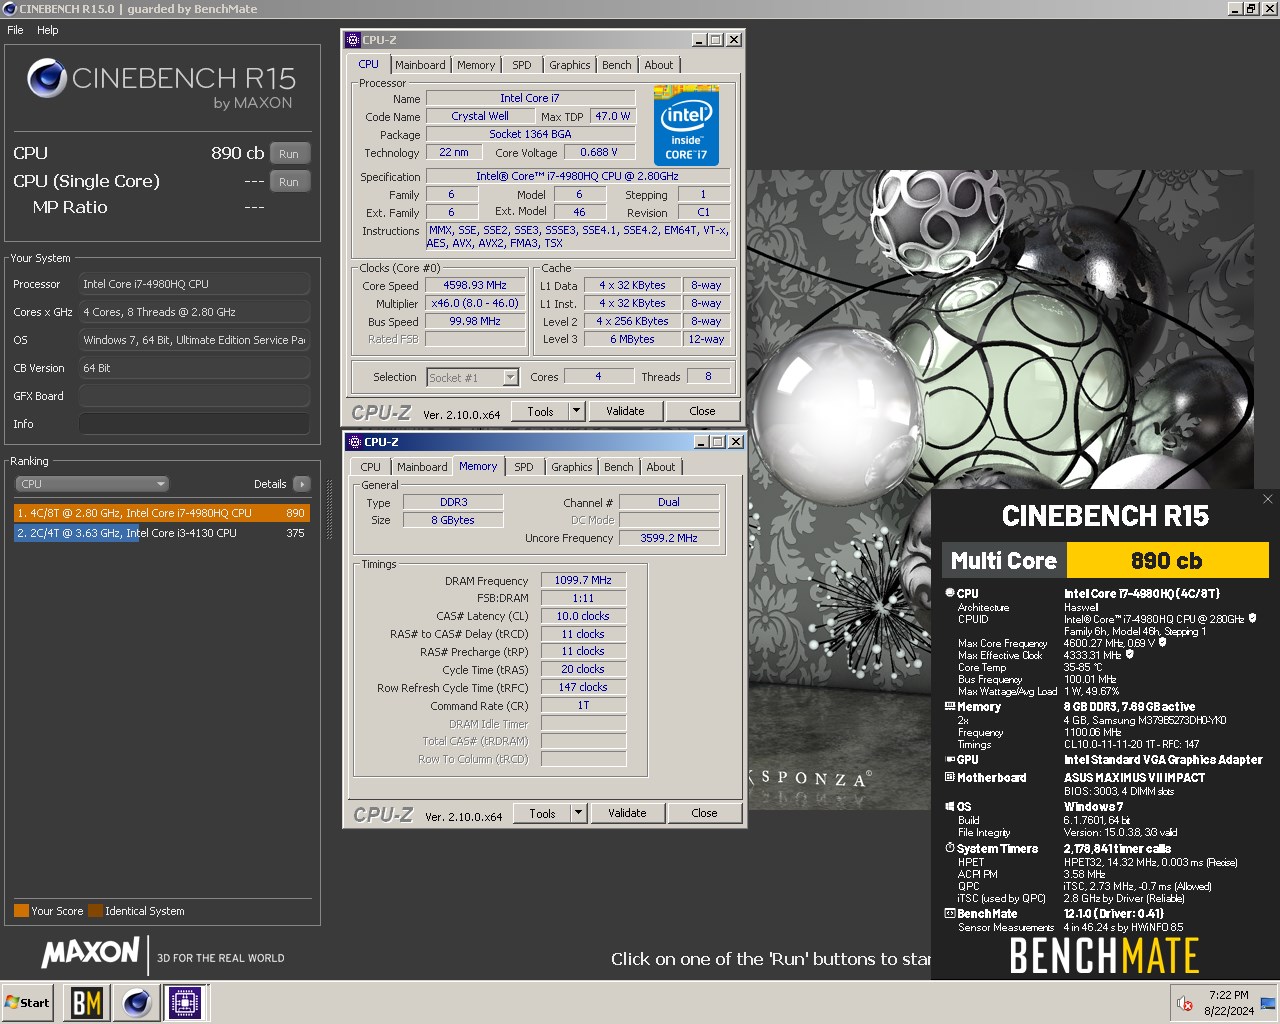This screenshot has height=1024, width=1280.
Task: Click the OS Windows icon in BenchMate panel
Action: [x=950, y=806]
